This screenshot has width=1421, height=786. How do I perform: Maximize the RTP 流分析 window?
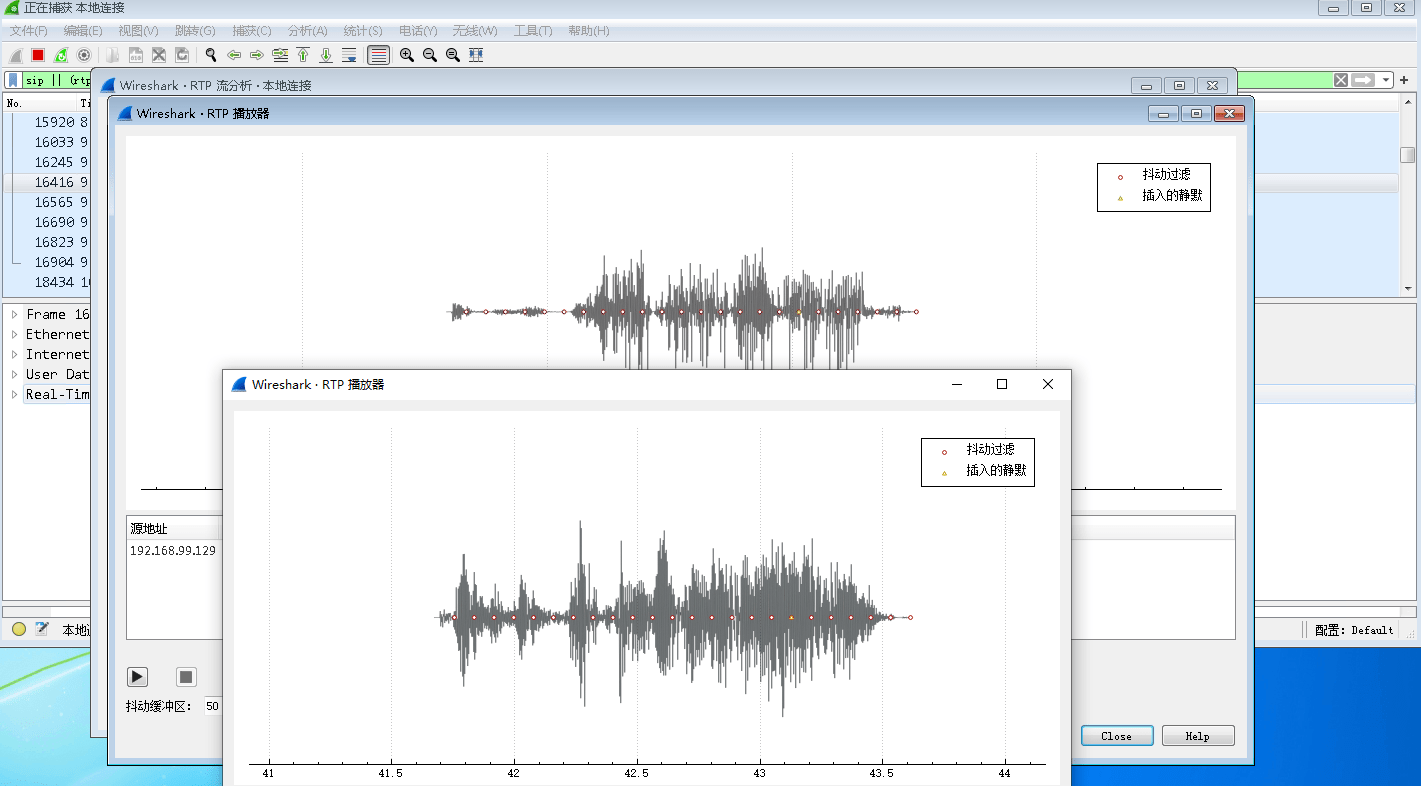[x=1179, y=86]
